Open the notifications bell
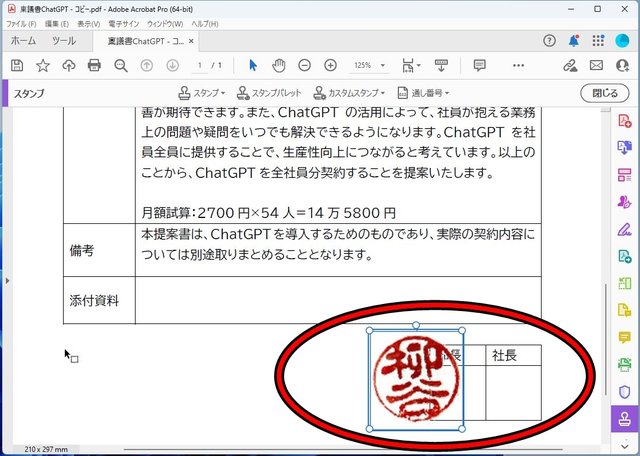Screen dimensions: 640x456 pyautogui.click(x=574, y=41)
